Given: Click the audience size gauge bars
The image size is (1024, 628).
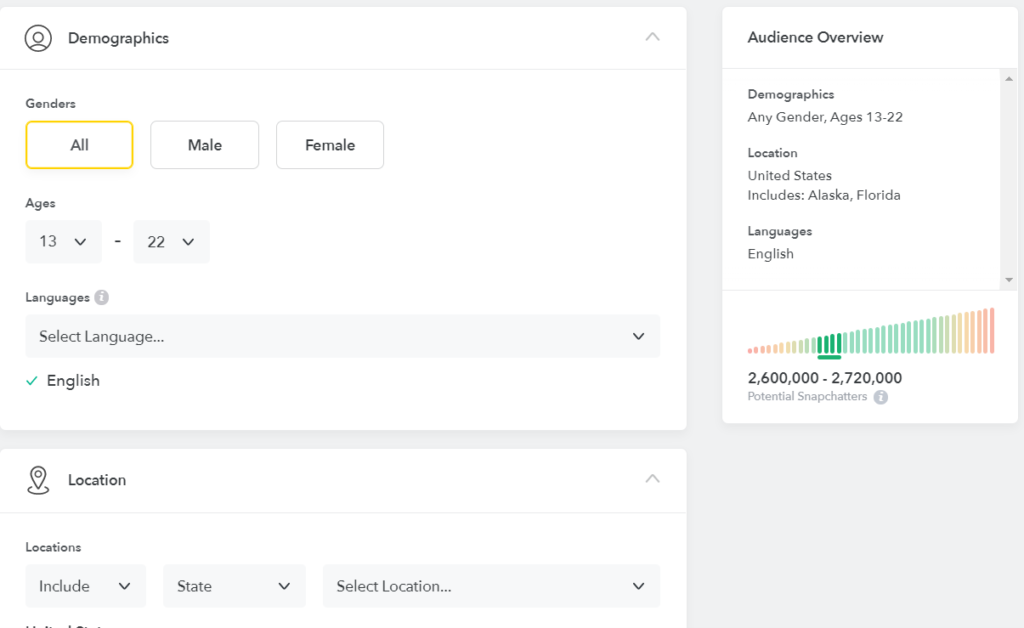Looking at the screenshot, I should [870, 332].
